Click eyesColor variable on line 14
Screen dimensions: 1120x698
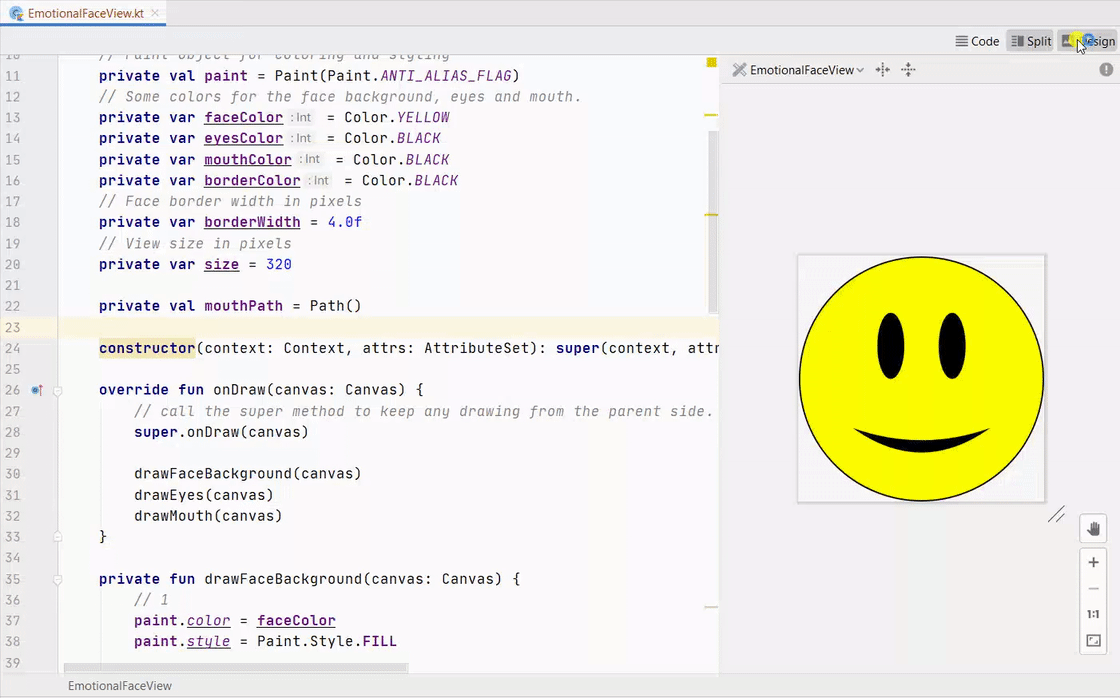click(x=244, y=138)
